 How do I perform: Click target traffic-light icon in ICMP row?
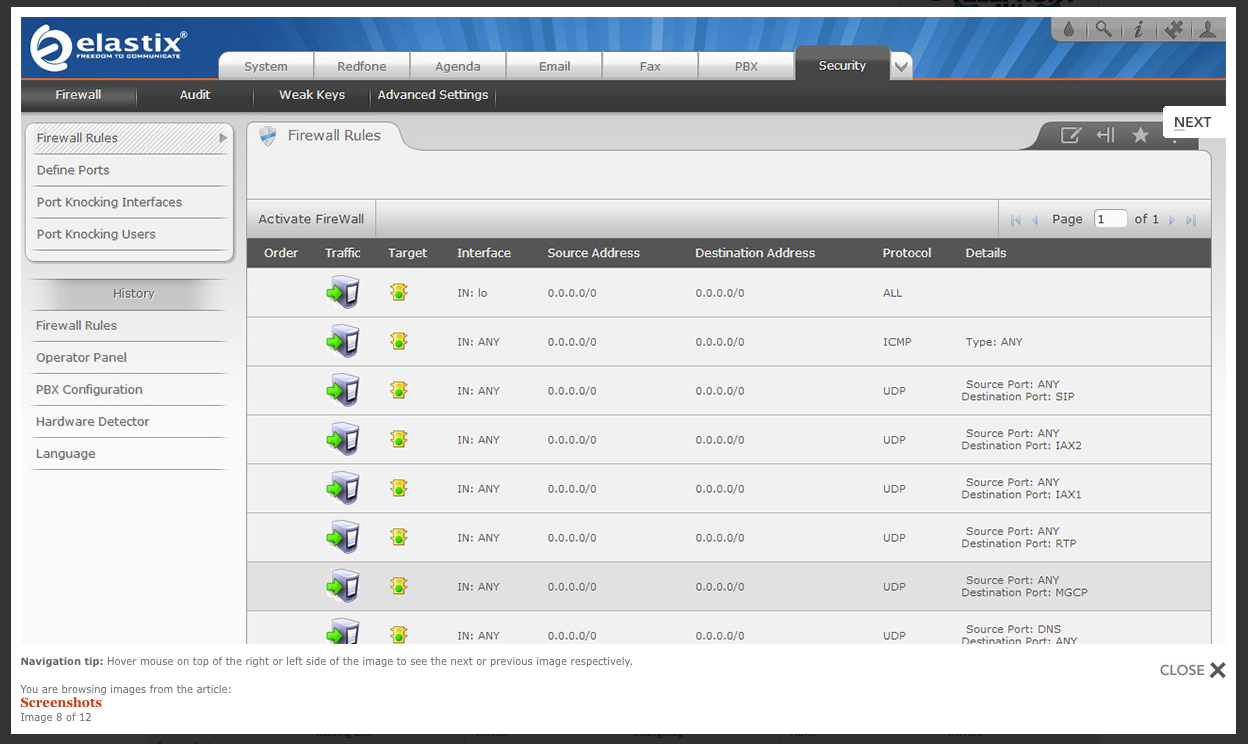pos(399,341)
